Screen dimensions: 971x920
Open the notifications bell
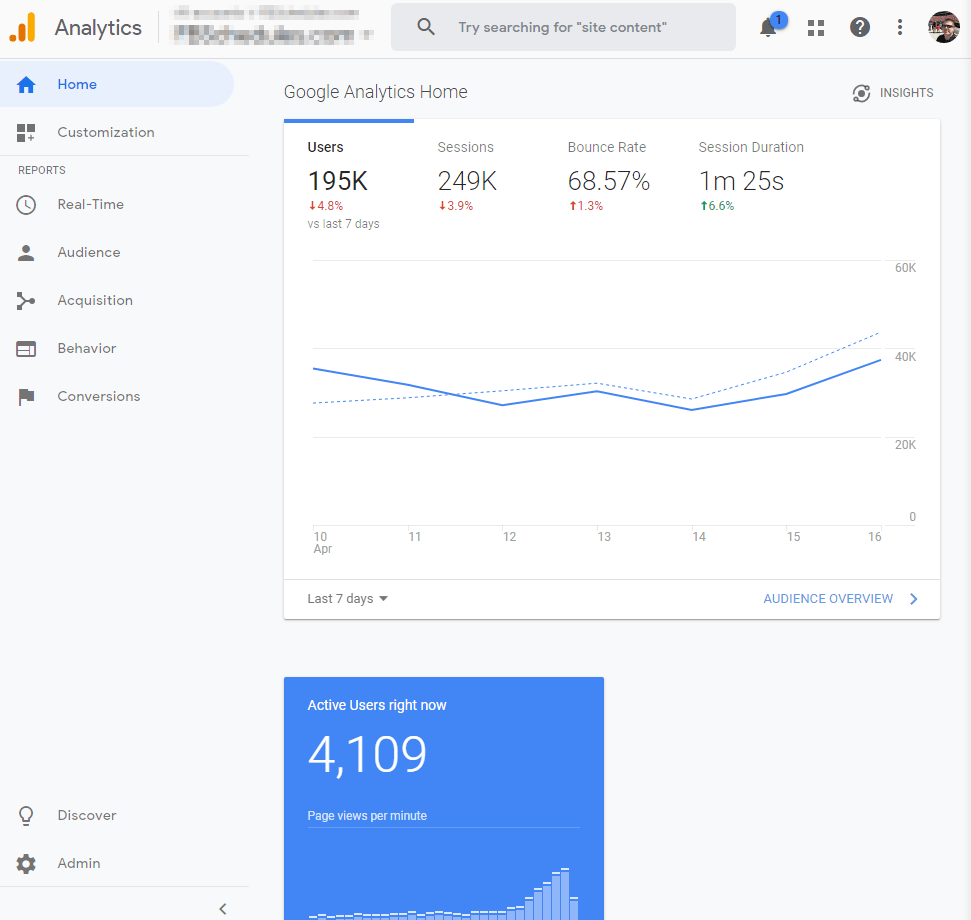(768, 27)
